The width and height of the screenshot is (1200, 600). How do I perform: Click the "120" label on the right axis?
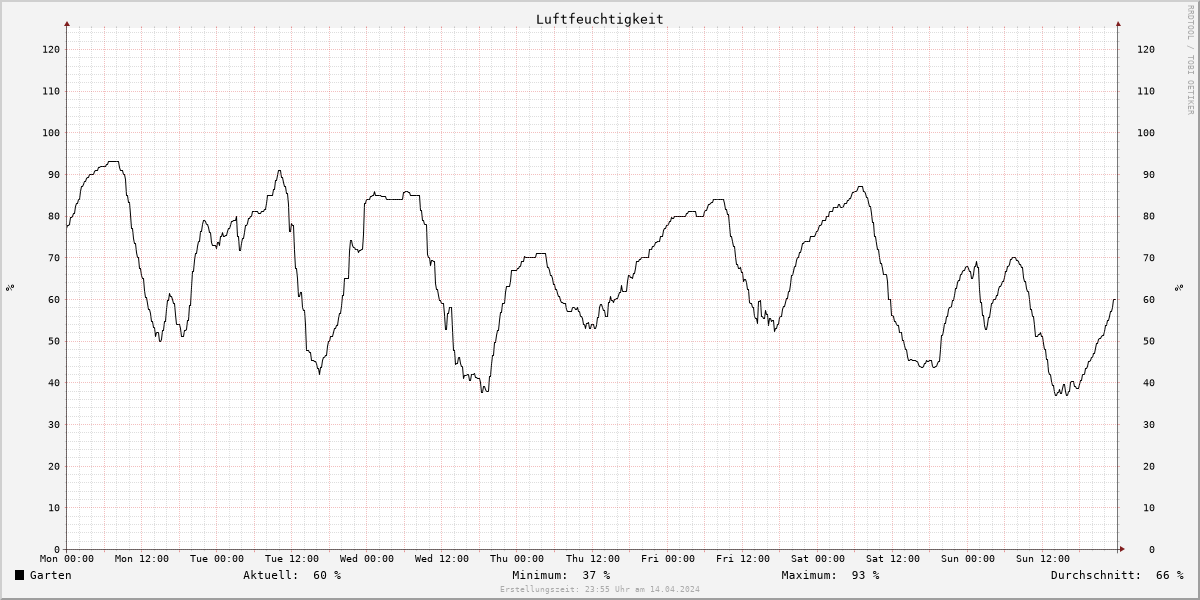[1146, 49]
